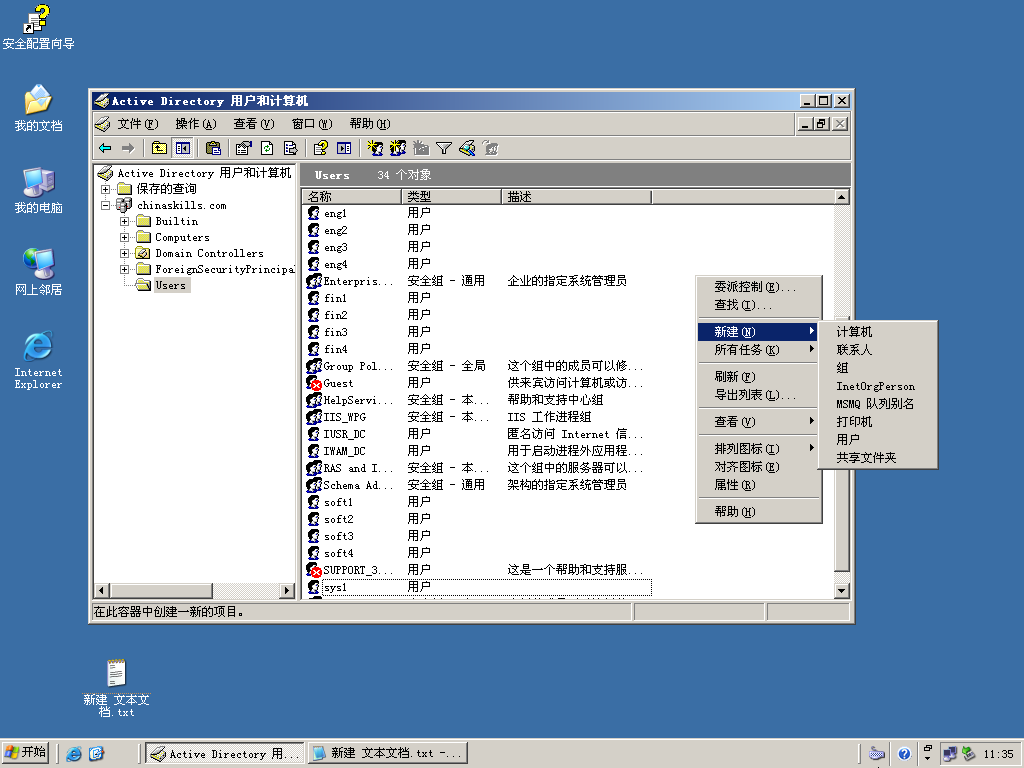Choose MSMQ 队列别名 in the New submenu
Screen dimensions: 1024x768
tap(877, 404)
